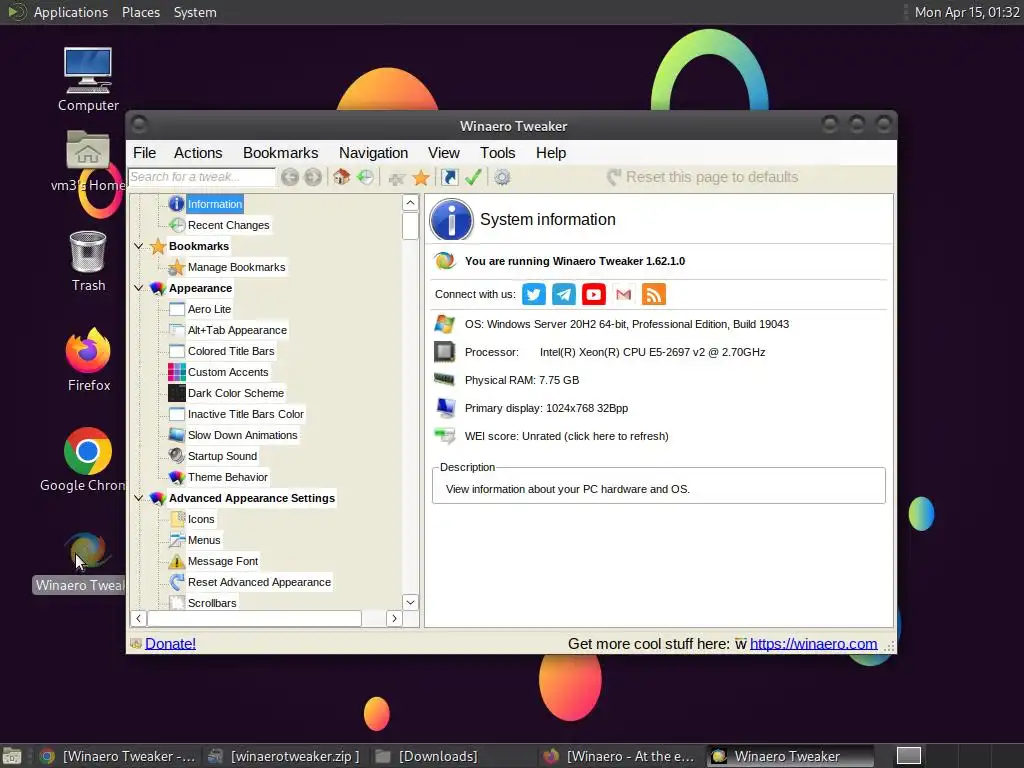
Task: Open Winaero Twitter link icon
Action: tap(534, 295)
